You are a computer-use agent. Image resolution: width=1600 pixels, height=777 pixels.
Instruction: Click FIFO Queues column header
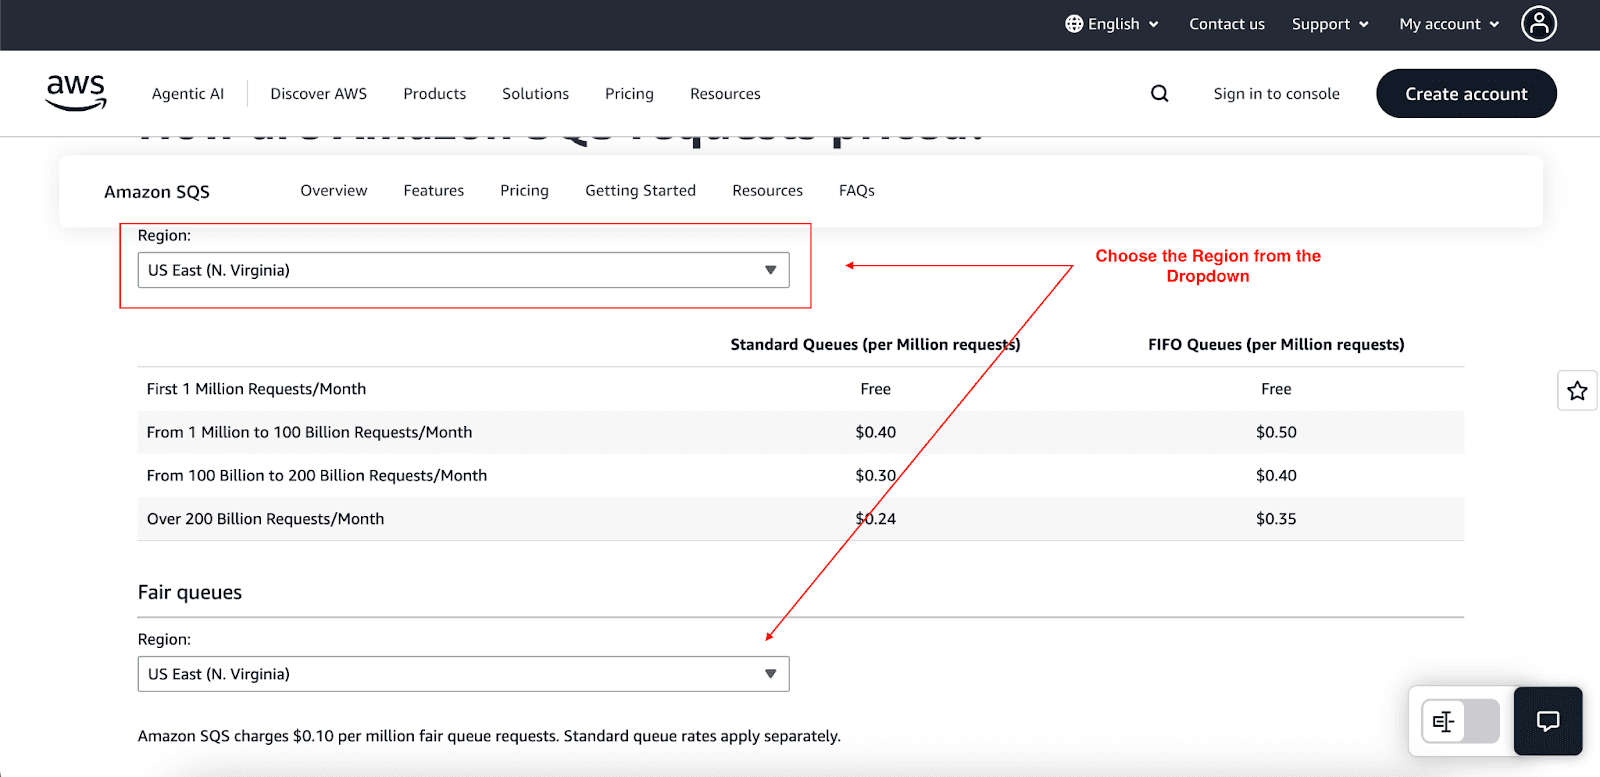[x=1276, y=344]
